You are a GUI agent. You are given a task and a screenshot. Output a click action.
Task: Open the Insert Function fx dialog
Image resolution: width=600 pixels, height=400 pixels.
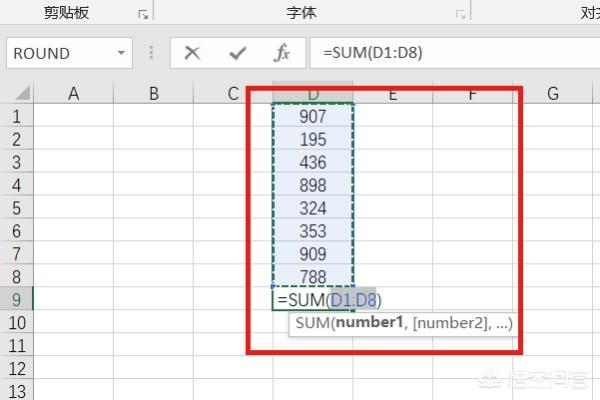(x=282, y=53)
